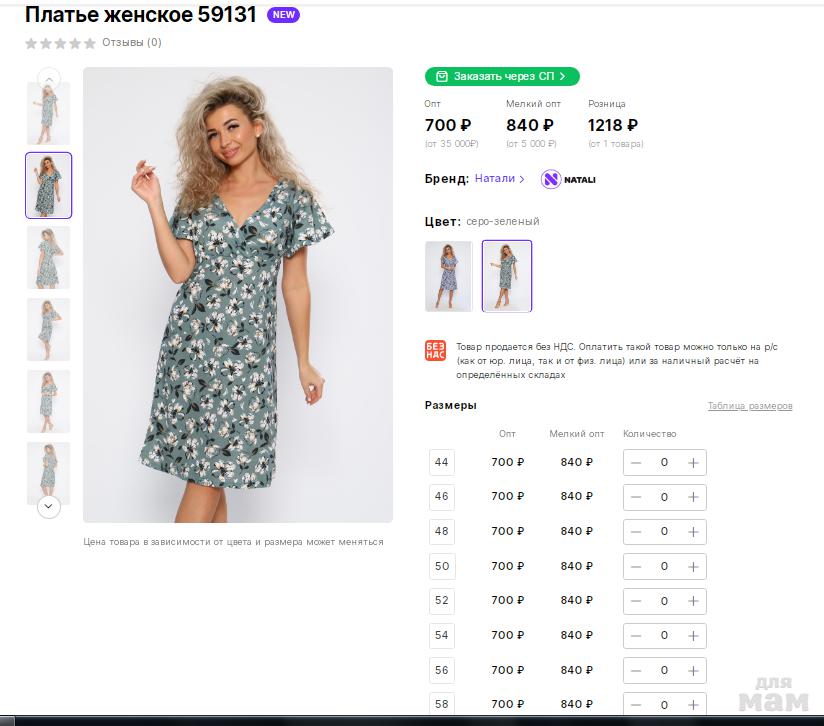Increase quantity for size 44

pos(692,463)
